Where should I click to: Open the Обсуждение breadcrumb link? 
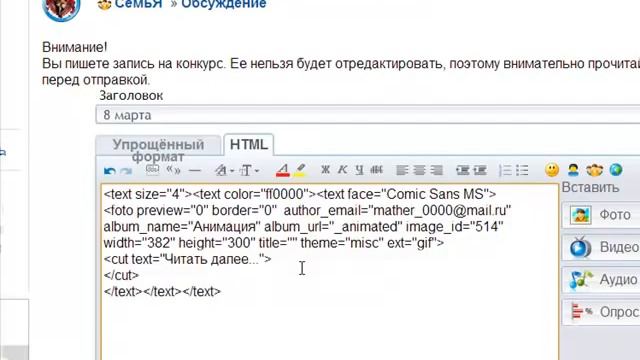(224, 4)
